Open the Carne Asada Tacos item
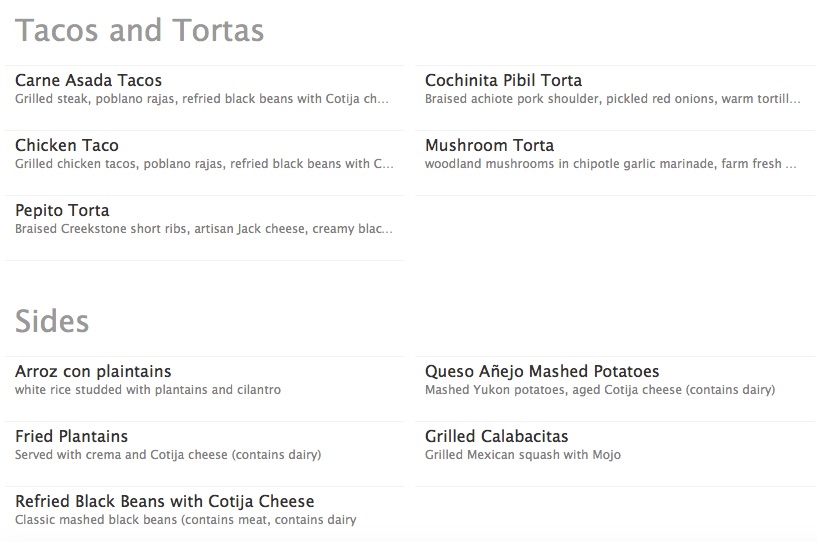 (88, 81)
